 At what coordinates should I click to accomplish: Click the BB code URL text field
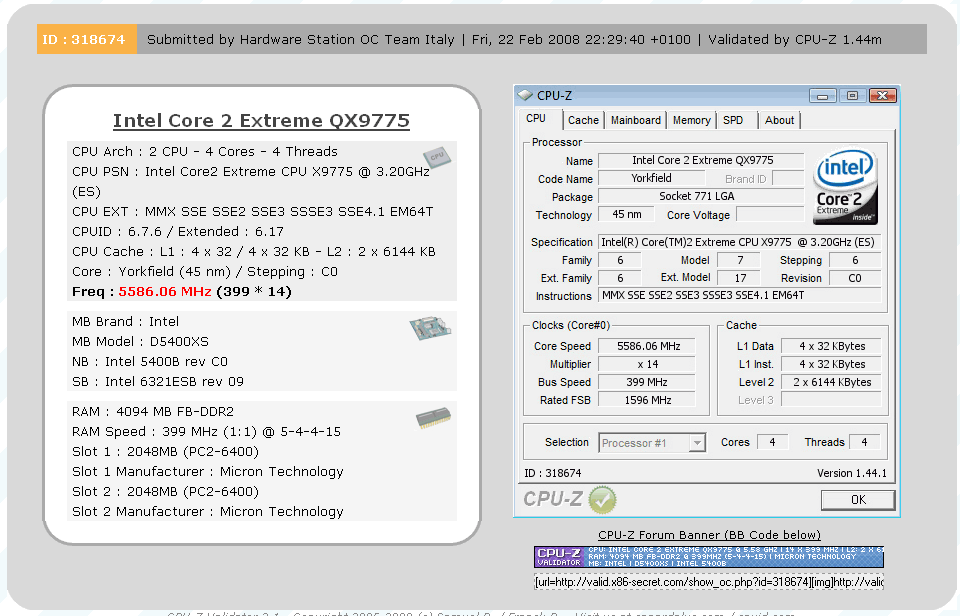coord(708,582)
